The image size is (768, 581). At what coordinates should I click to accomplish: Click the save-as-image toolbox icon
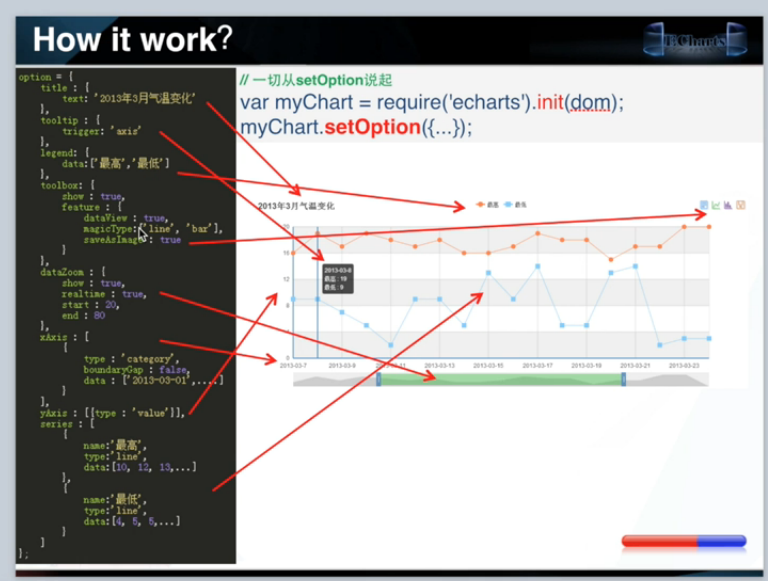point(741,205)
